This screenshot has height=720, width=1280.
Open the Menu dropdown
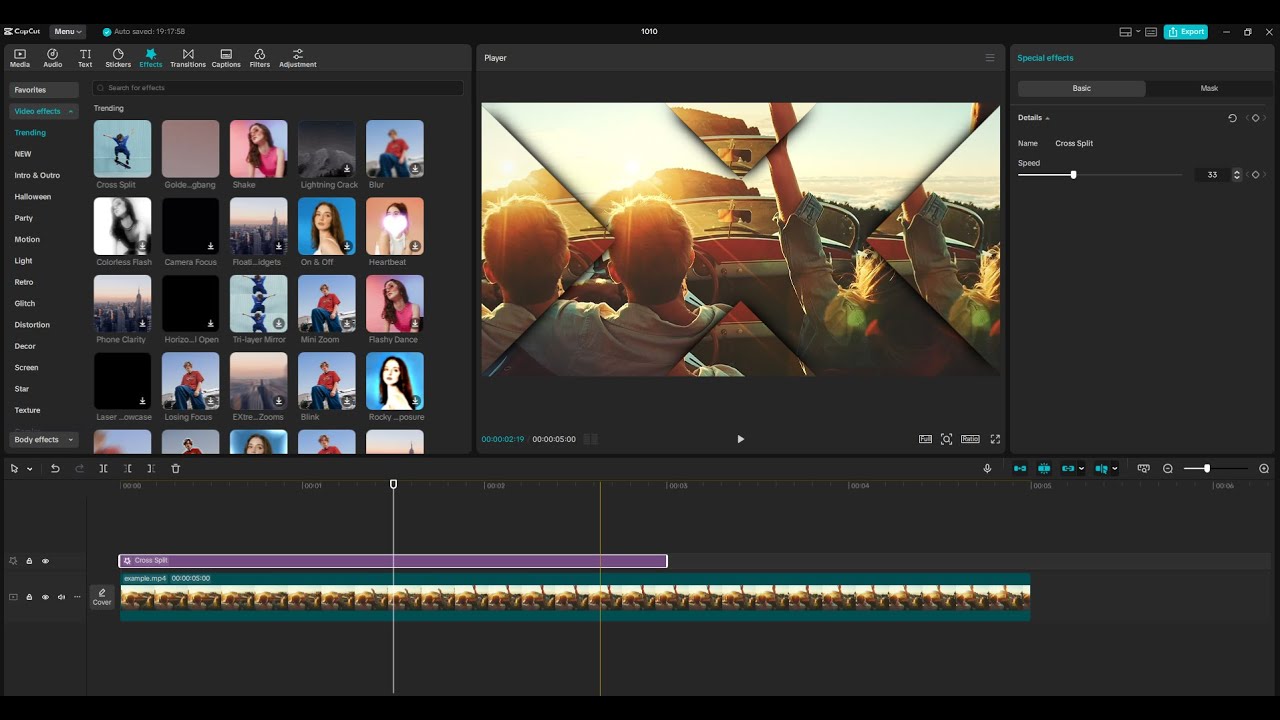click(x=68, y=31)
